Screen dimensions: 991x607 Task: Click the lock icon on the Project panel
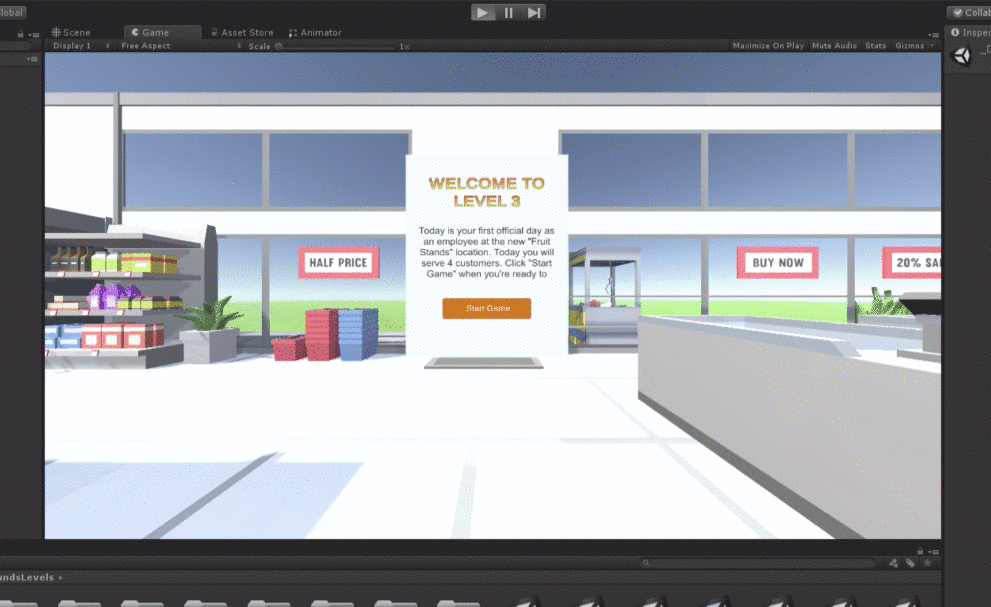click(919, 550)
